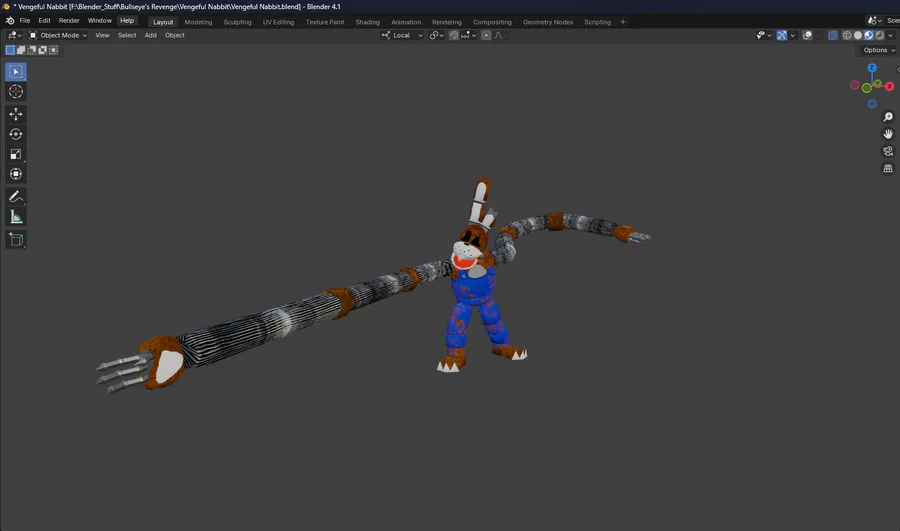Activate the 3D Cursor tool
Image resolution: width=900 pixels, height=531 pixels.
[15, 92]
